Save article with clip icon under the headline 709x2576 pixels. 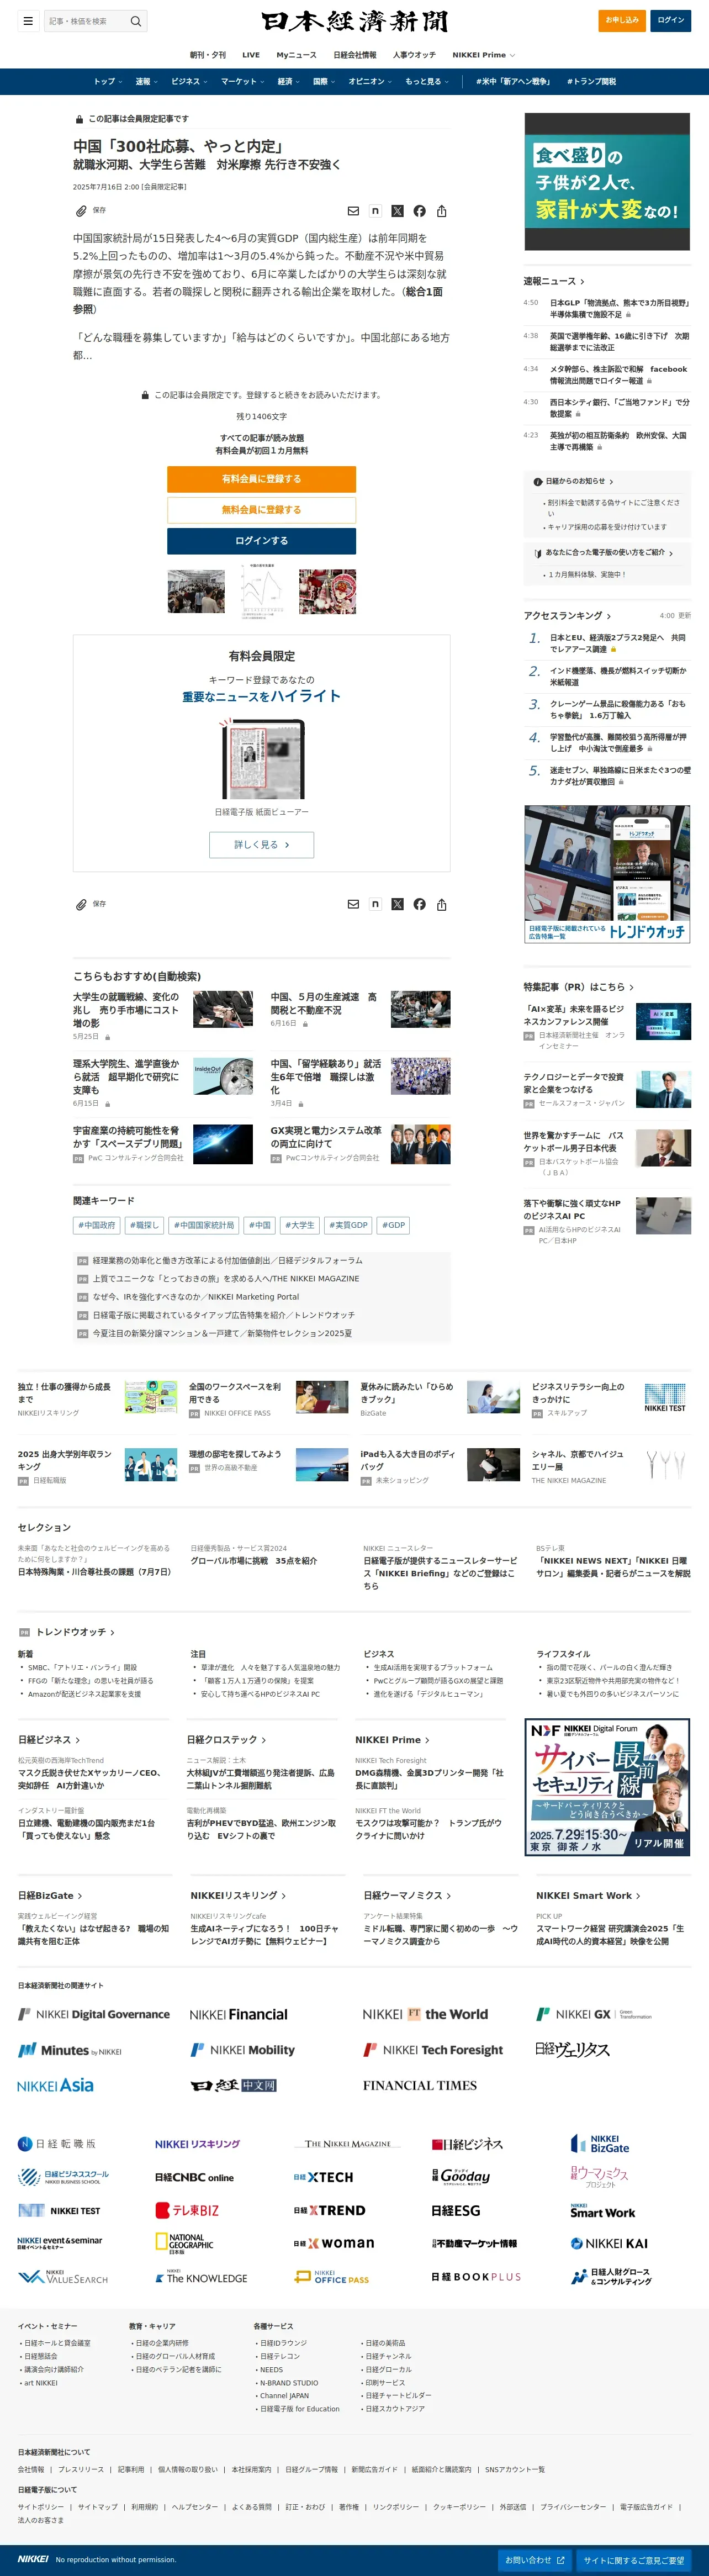(x=81, y=211)
